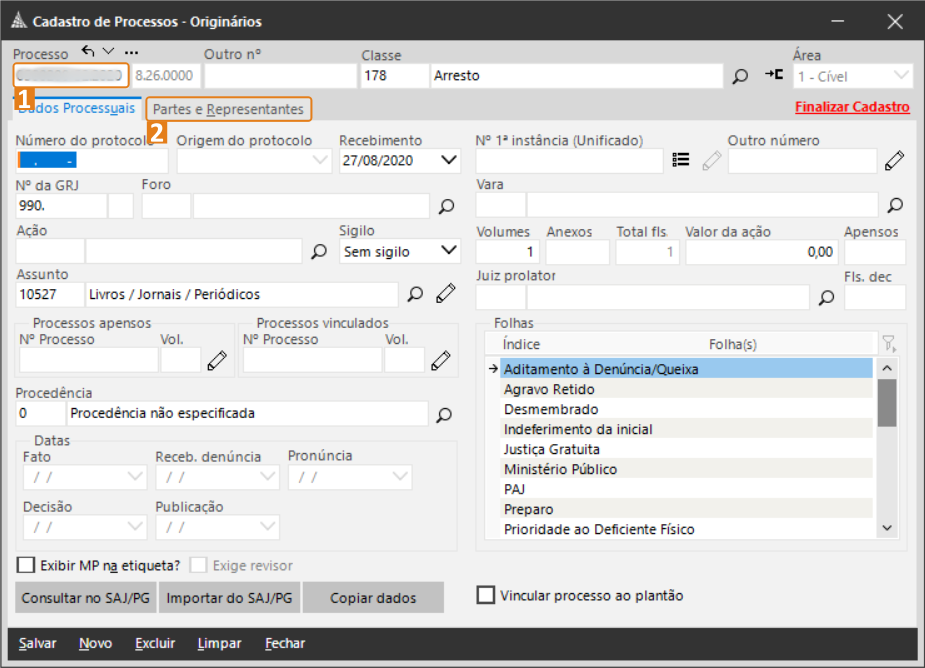
Task: Open the three-dots menu beside Processo
Action: pos(131,52)
